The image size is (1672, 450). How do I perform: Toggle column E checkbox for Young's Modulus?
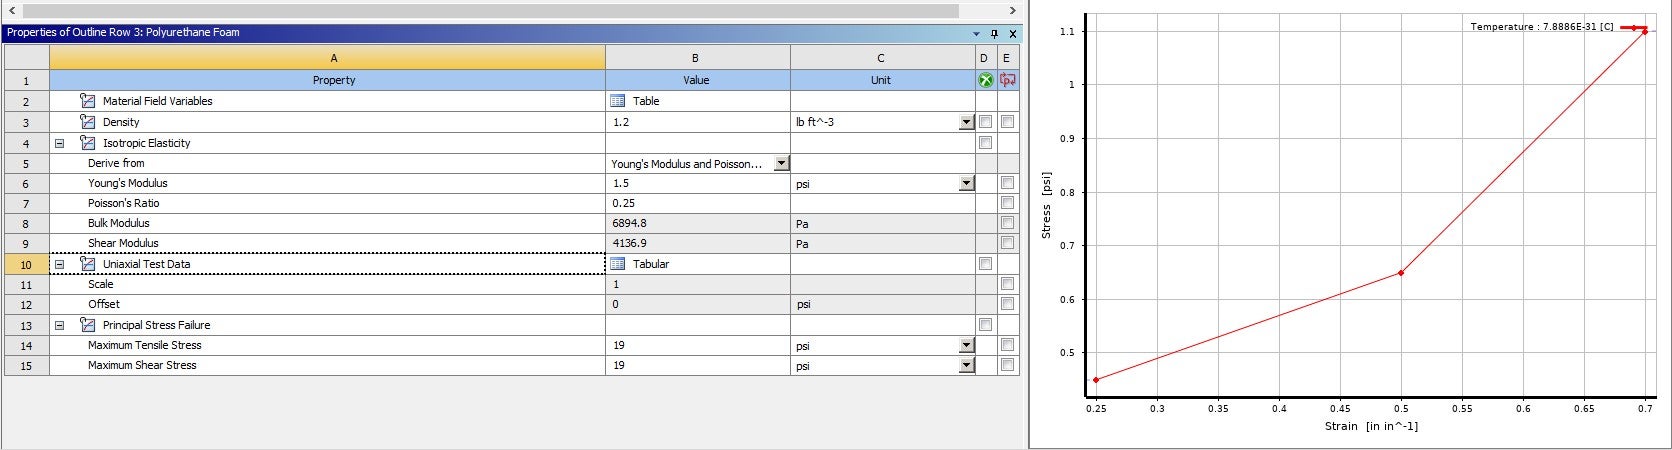[1008, 183]
